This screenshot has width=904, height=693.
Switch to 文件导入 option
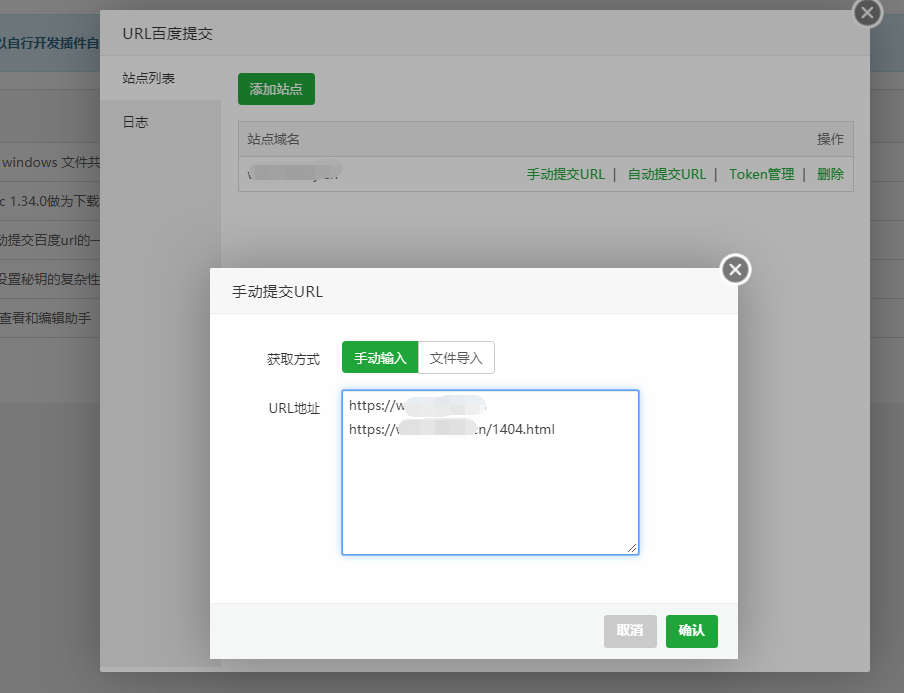point(456,357)
